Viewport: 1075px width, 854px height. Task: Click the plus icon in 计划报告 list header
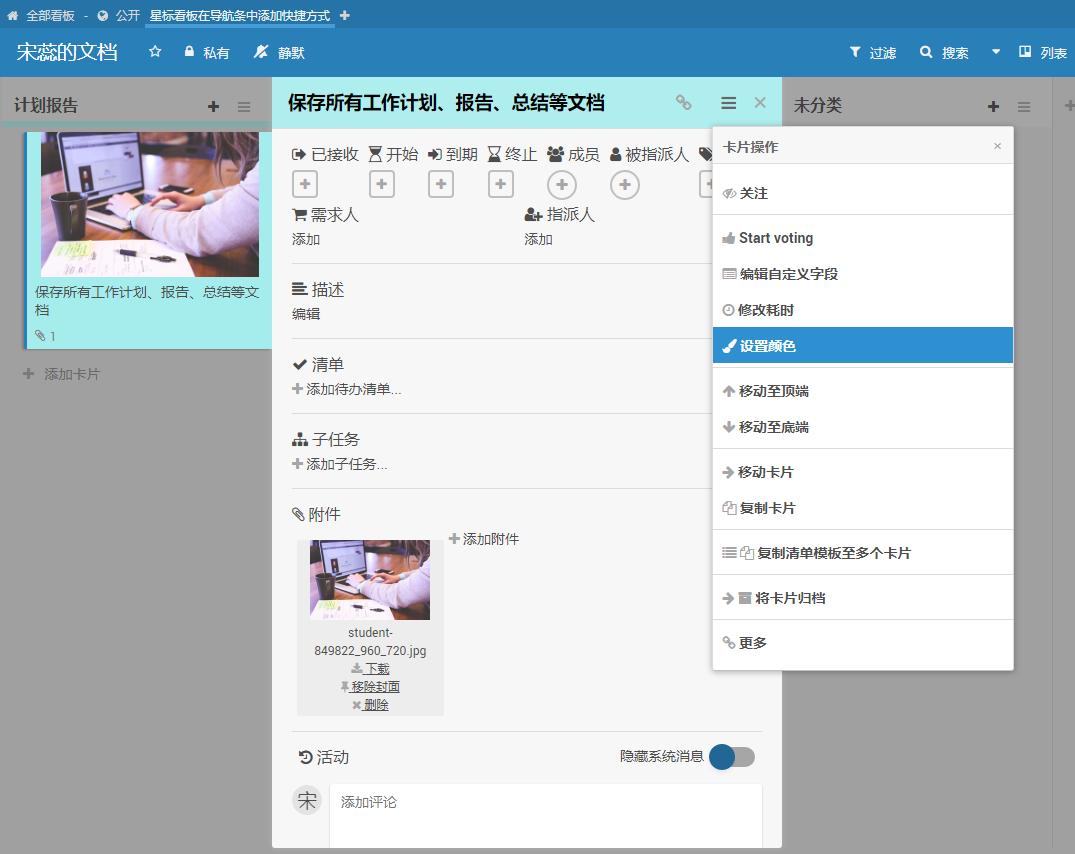[213, 106]
